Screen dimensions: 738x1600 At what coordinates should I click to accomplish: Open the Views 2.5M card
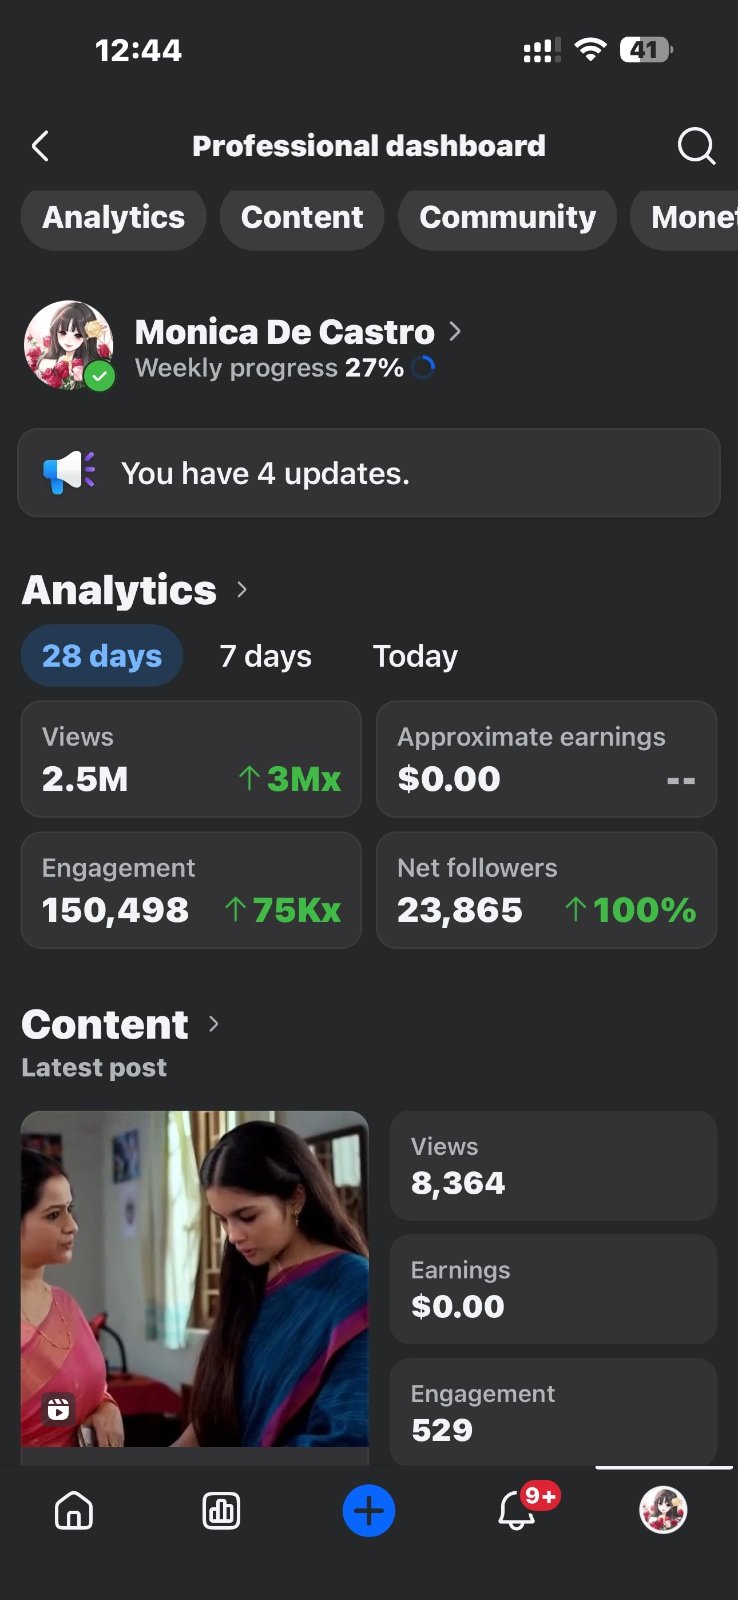191,759
